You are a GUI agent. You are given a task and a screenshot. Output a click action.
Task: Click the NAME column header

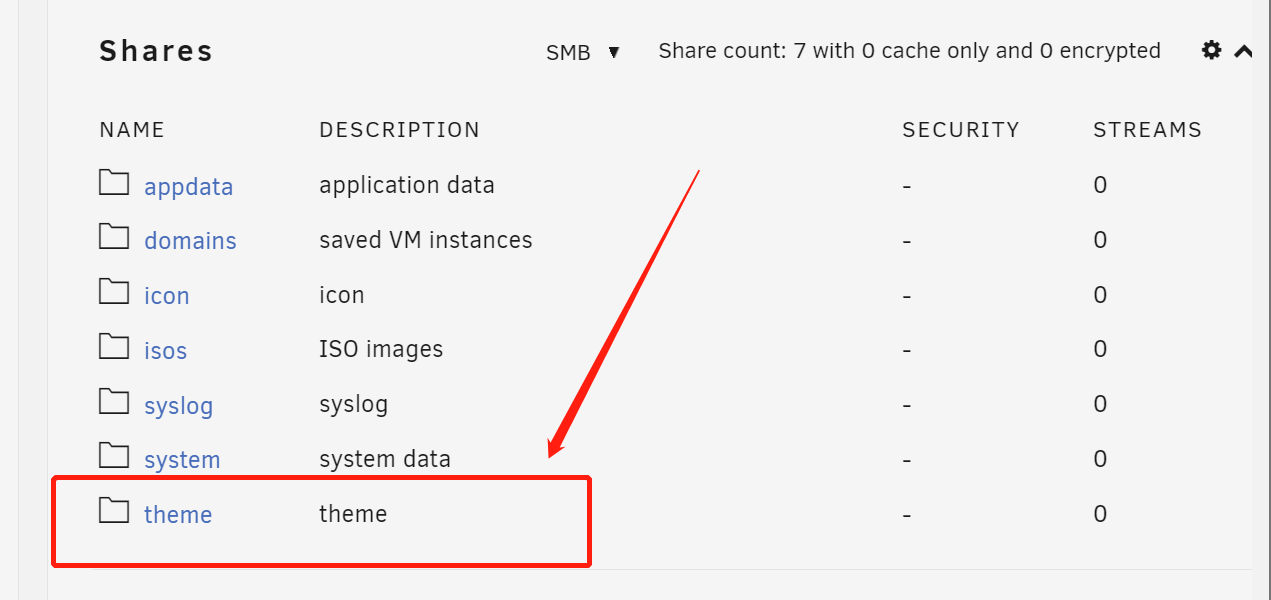[x=132, y=130]
